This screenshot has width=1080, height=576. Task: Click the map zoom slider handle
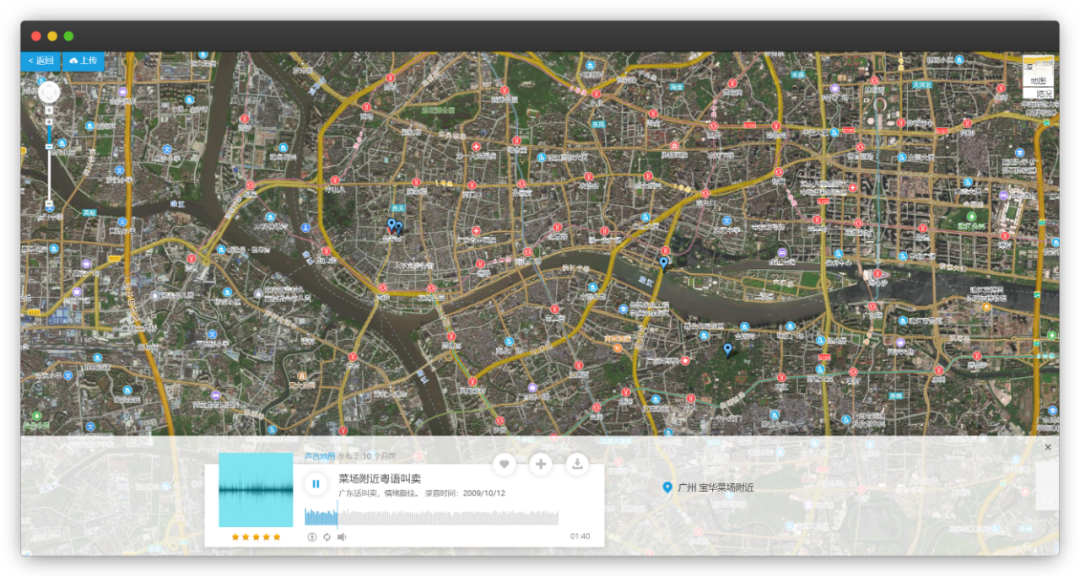(x=49, y=146)
